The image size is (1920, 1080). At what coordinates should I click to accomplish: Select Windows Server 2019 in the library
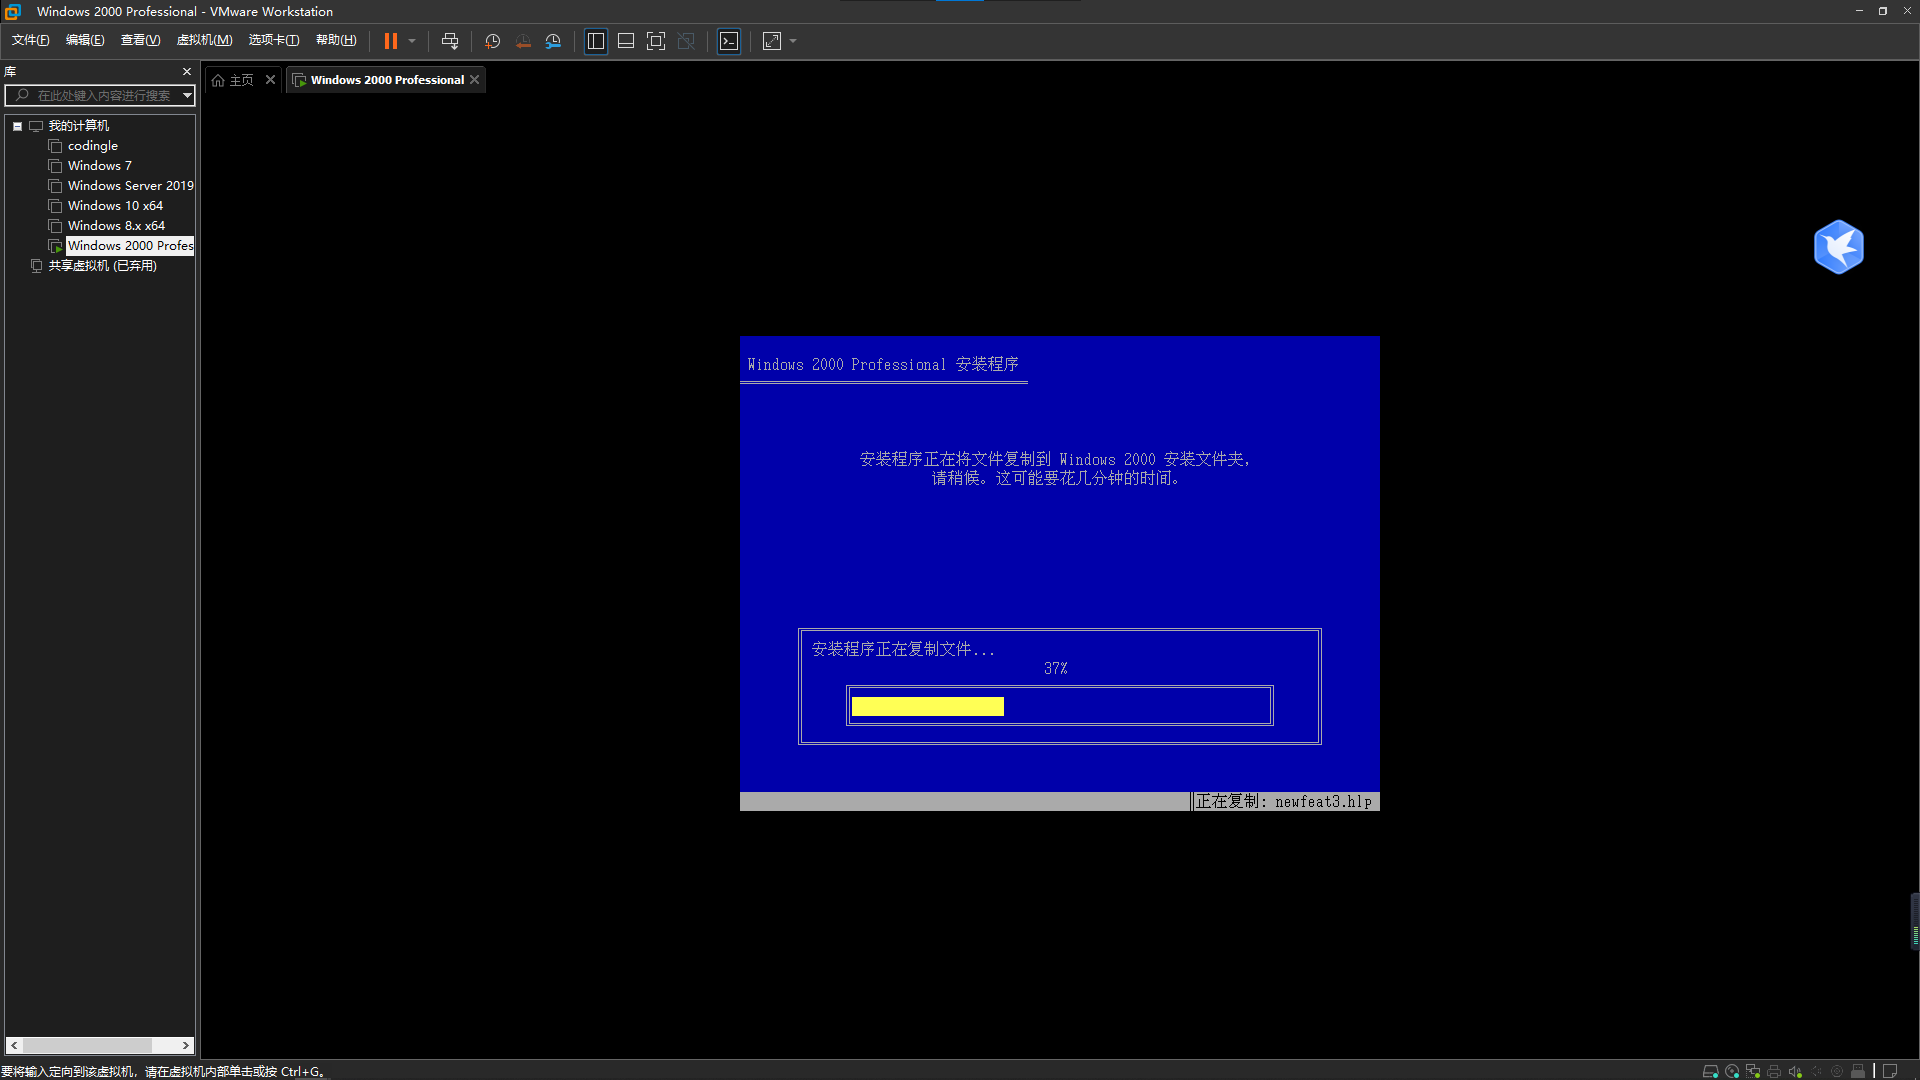130,186
